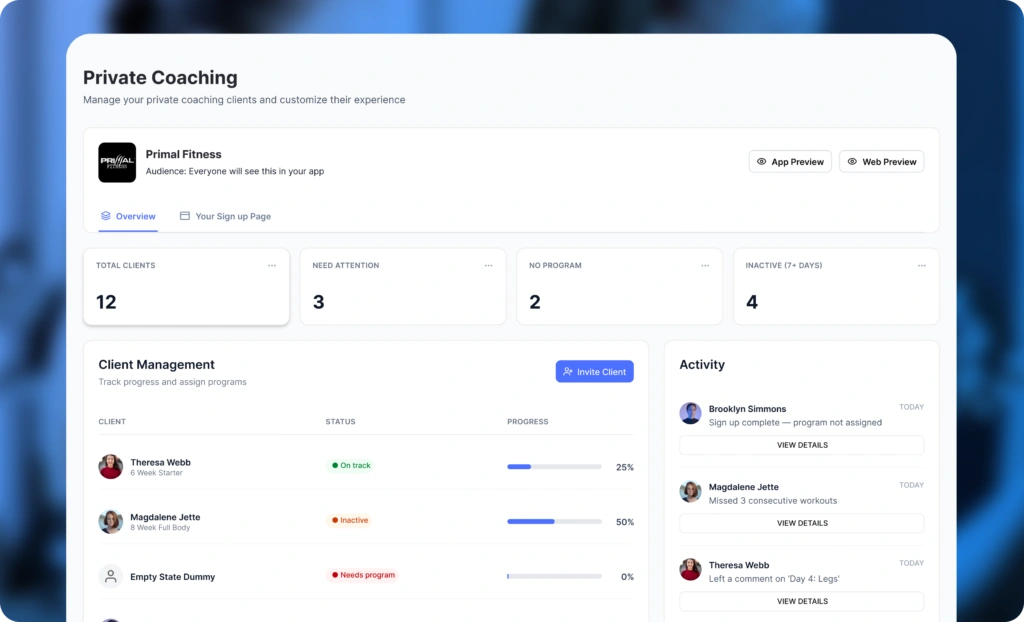Click Empty State Dummy's 0% progress bar
This screenshot has width=1024, height=622.
(x=554, y=576)
